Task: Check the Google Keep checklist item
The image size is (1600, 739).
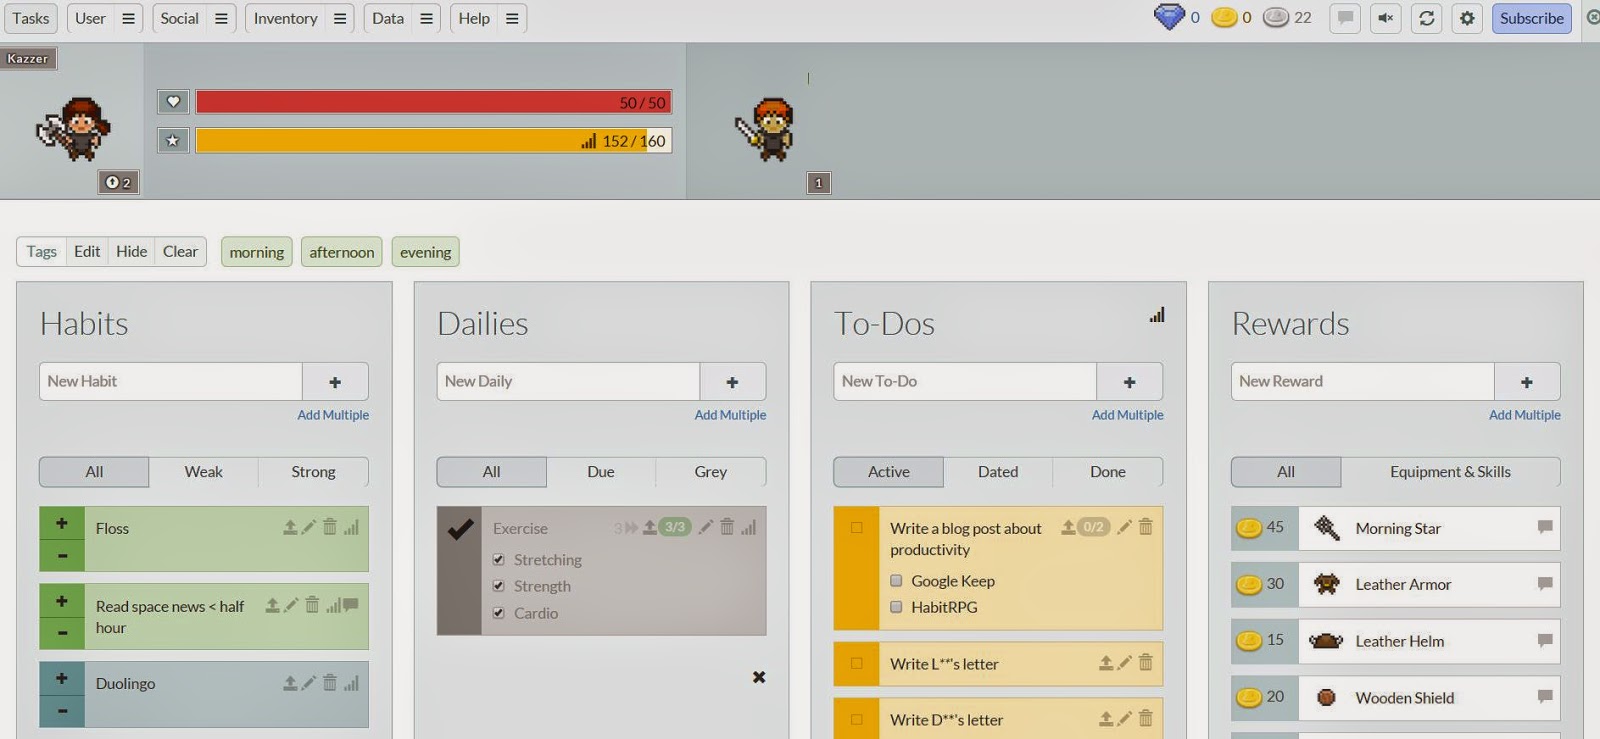Action: pos(896,580)
